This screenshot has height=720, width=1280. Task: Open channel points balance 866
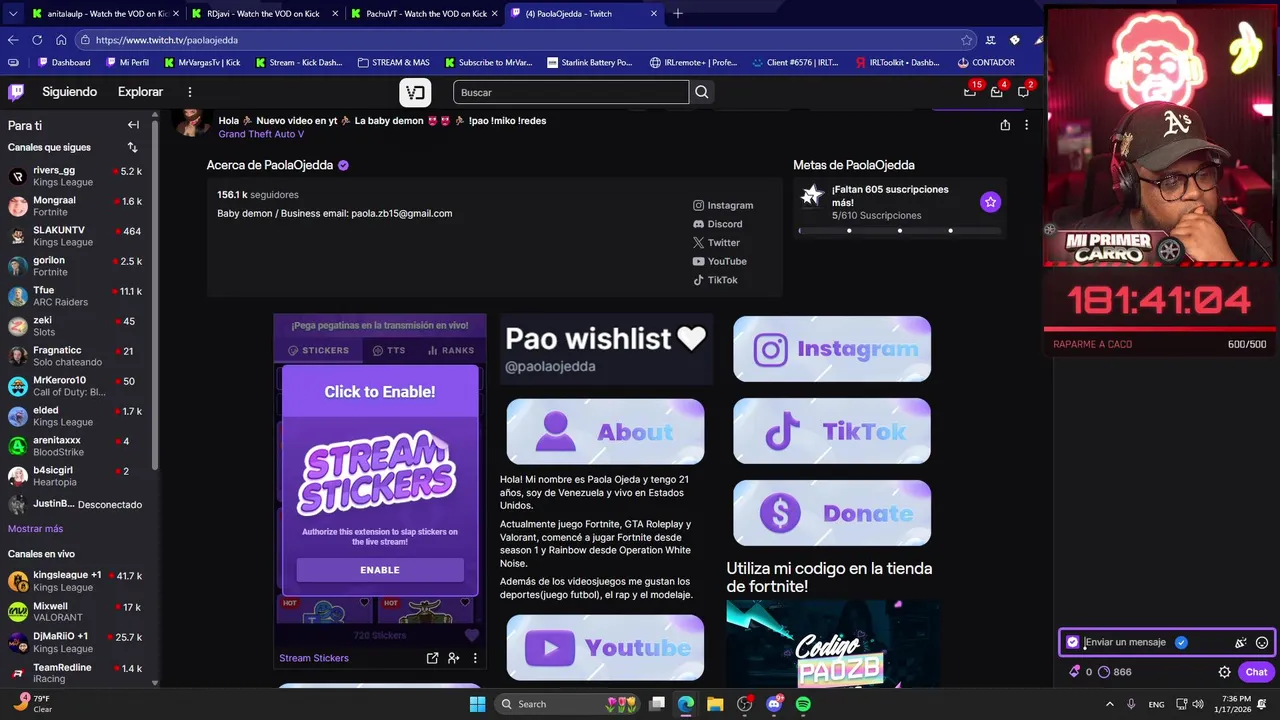[1115, 672]
